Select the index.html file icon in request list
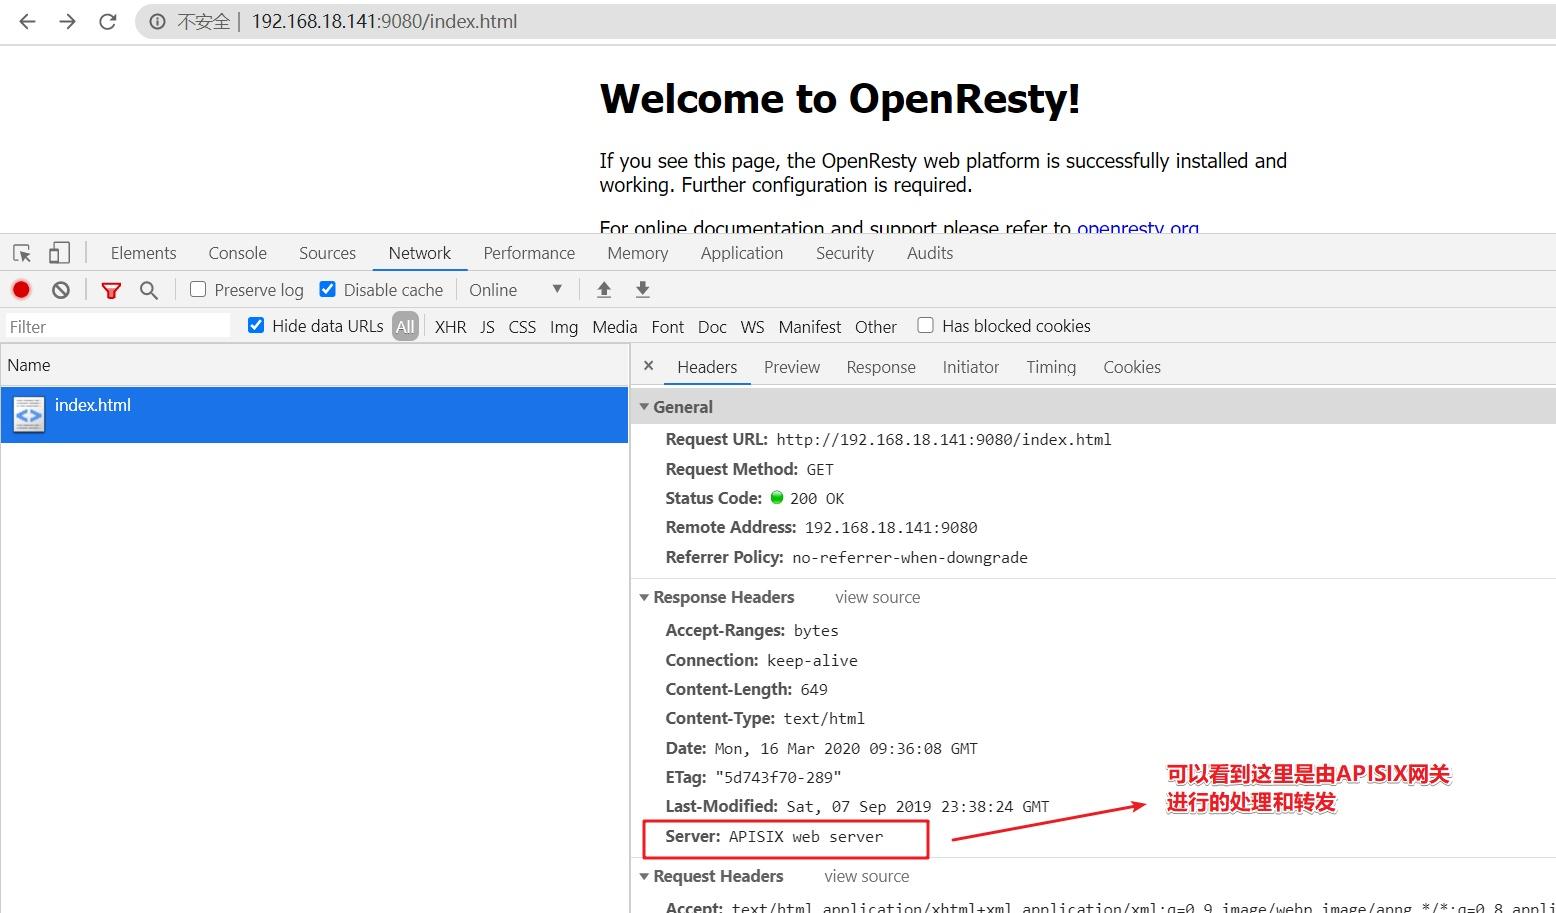 (29, 414)
